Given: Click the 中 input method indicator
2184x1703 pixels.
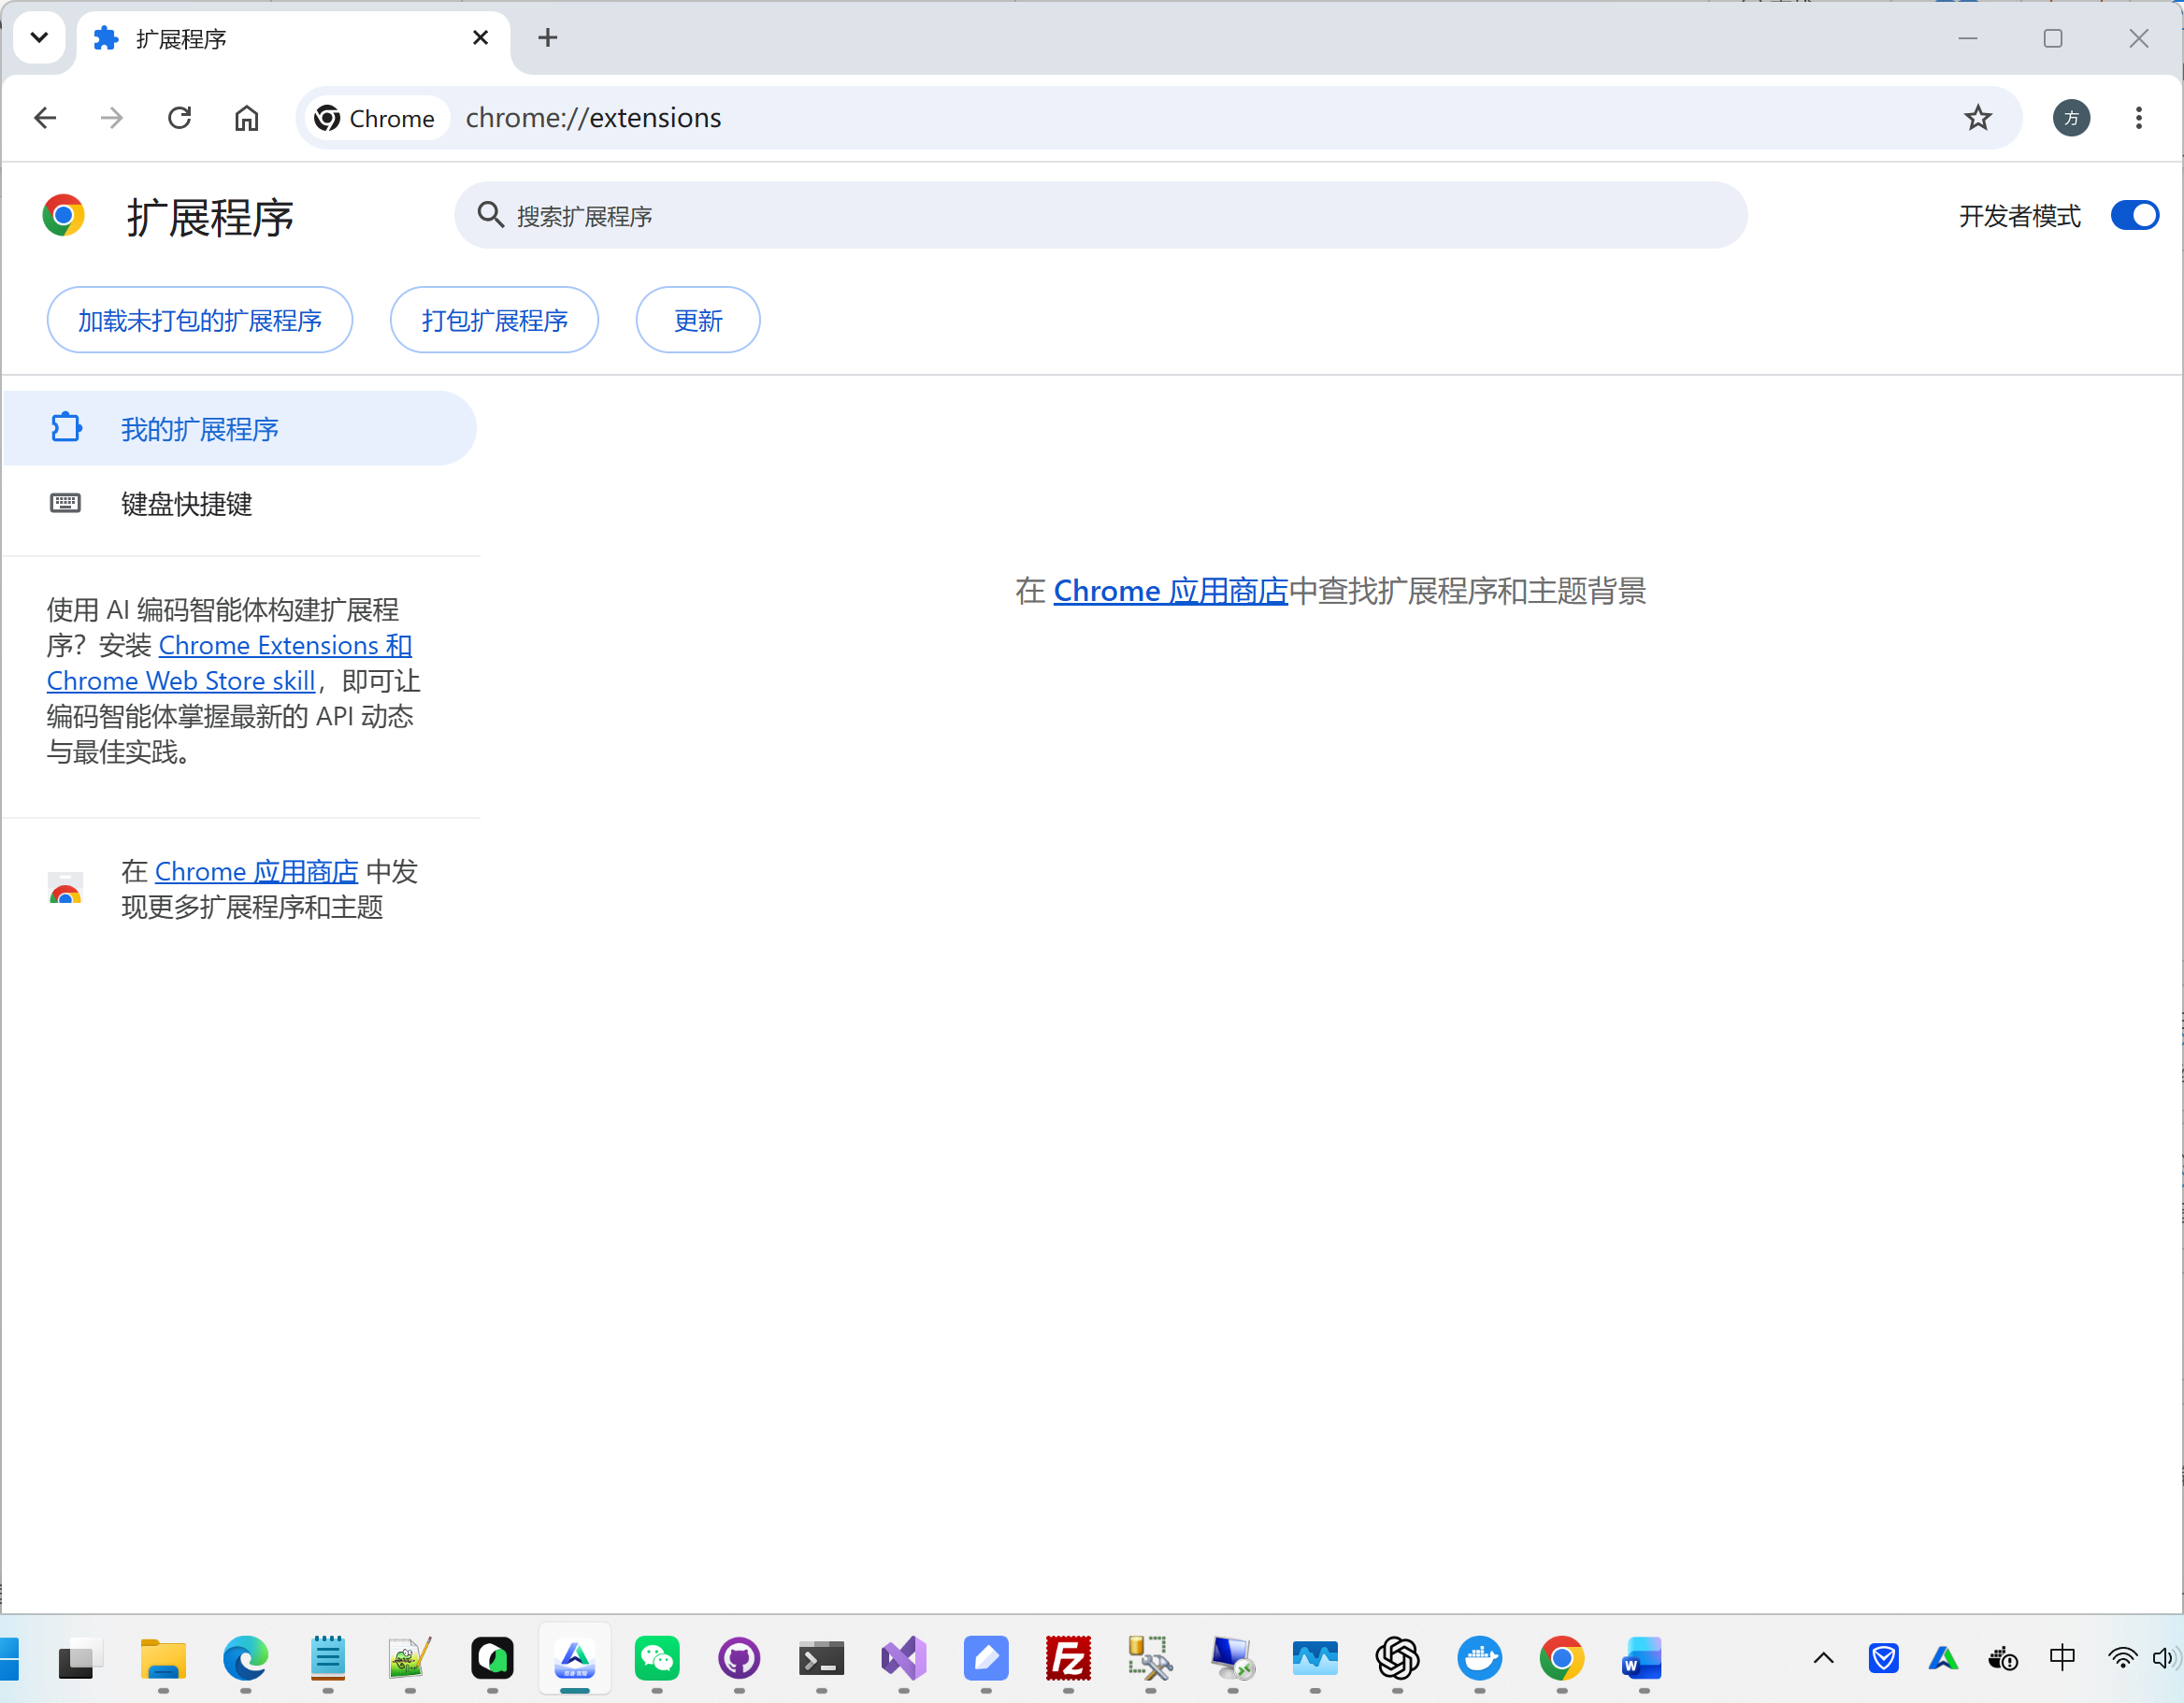Looking at the screenshot, I should (x=2062, y=1658).
